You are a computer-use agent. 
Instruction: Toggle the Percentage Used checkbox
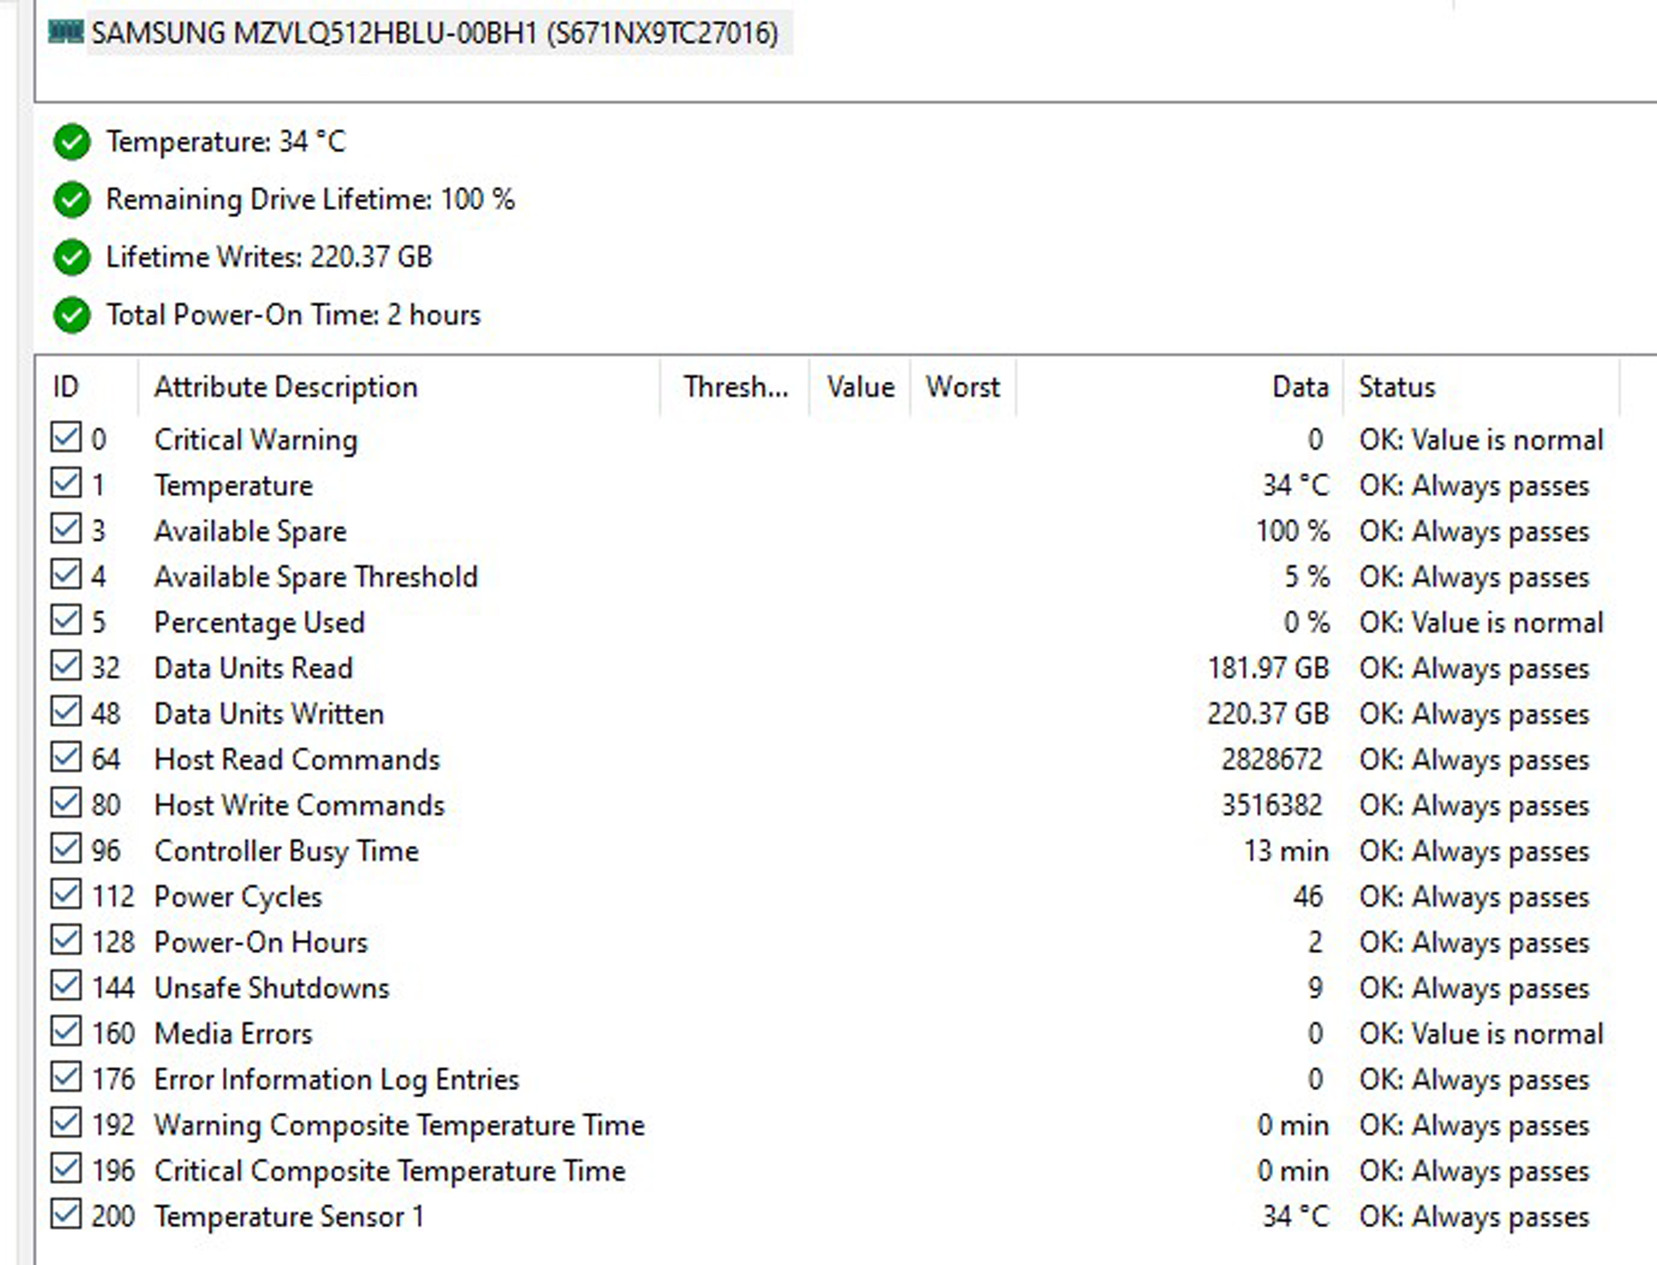point(66,620)
